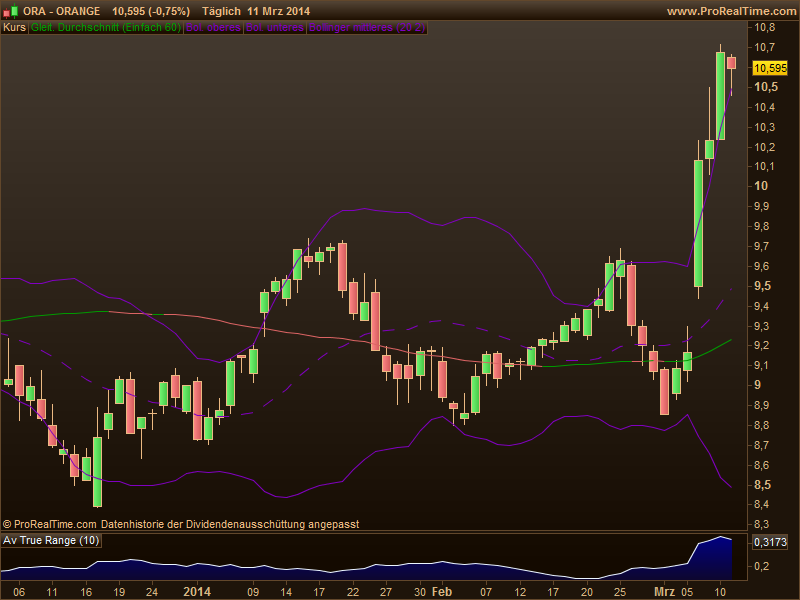
Task: Click the '10,595 (-0,75%)' quote text
Action: tap(151, 11)
